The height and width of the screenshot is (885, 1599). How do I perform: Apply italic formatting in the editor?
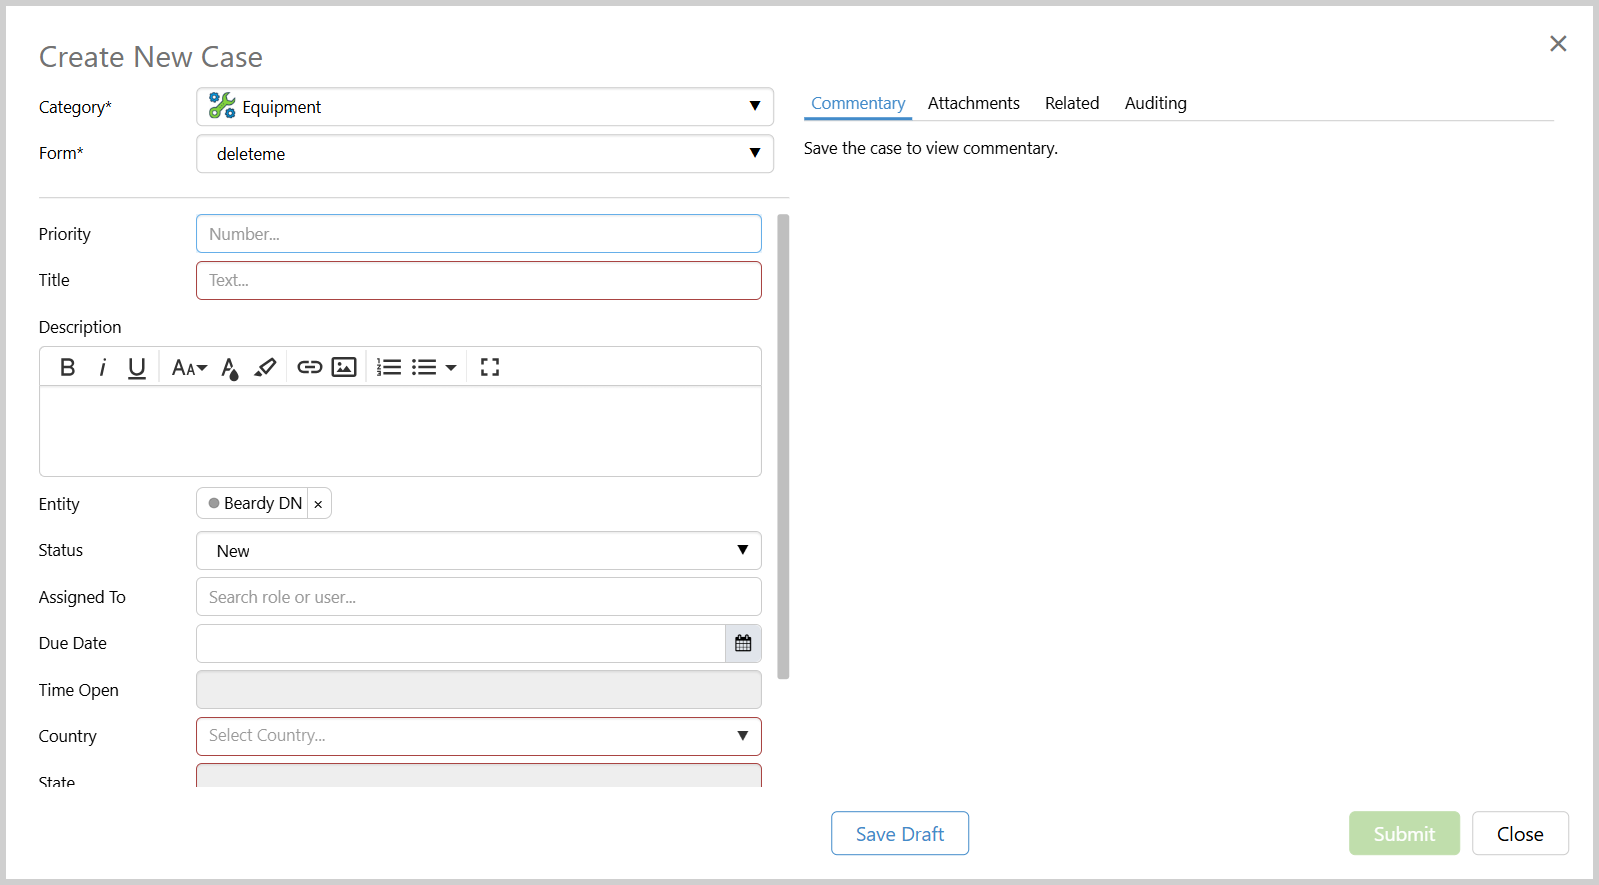click(x=102, y=367)
